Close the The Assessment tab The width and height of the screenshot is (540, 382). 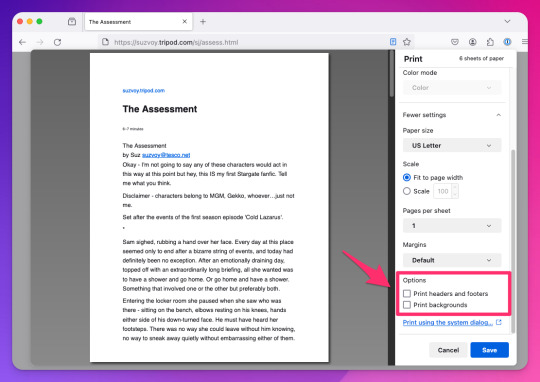click(185, 21)
